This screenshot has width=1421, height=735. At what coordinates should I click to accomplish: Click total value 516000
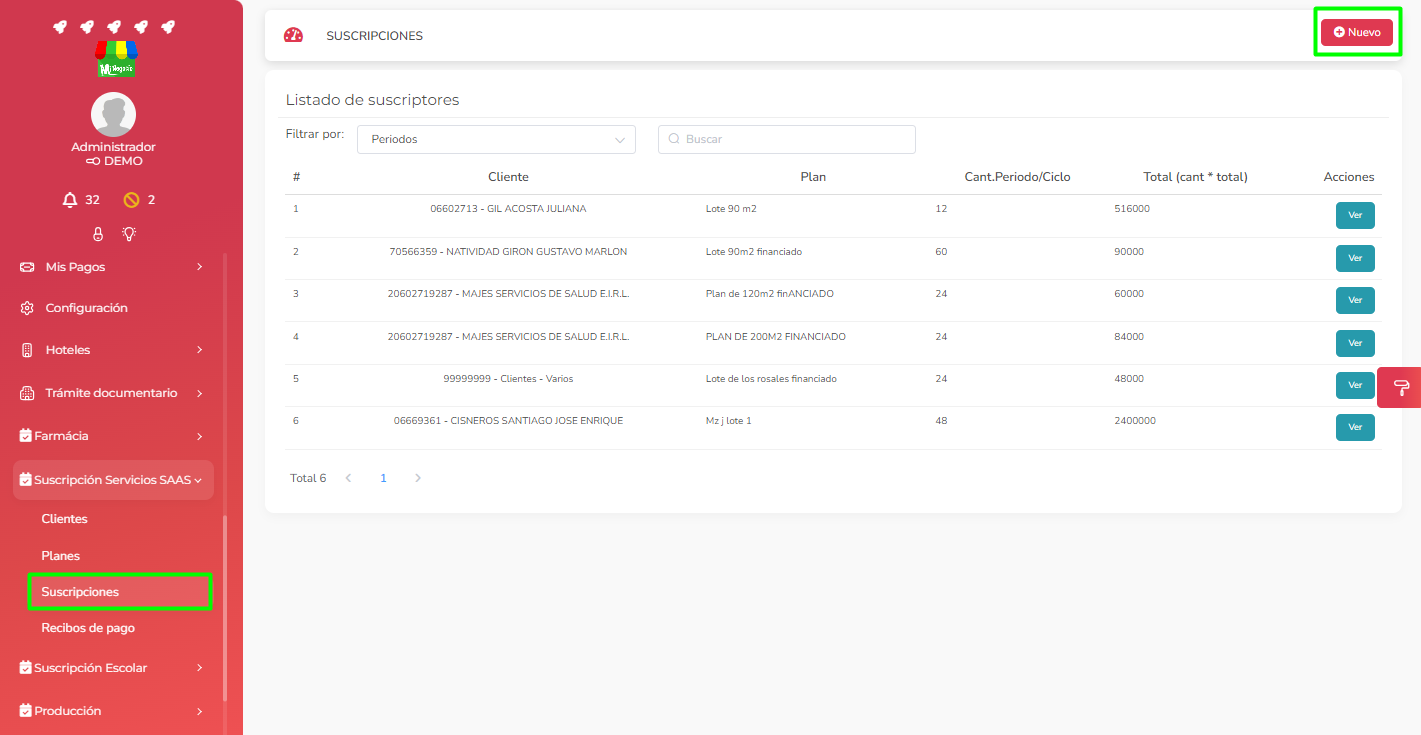[1132, 209]
